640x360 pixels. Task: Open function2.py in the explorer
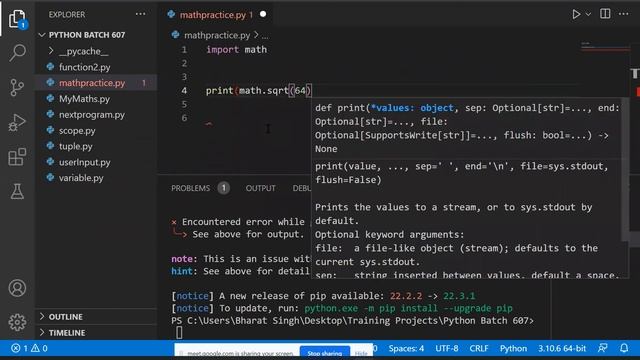coord(84,67)
